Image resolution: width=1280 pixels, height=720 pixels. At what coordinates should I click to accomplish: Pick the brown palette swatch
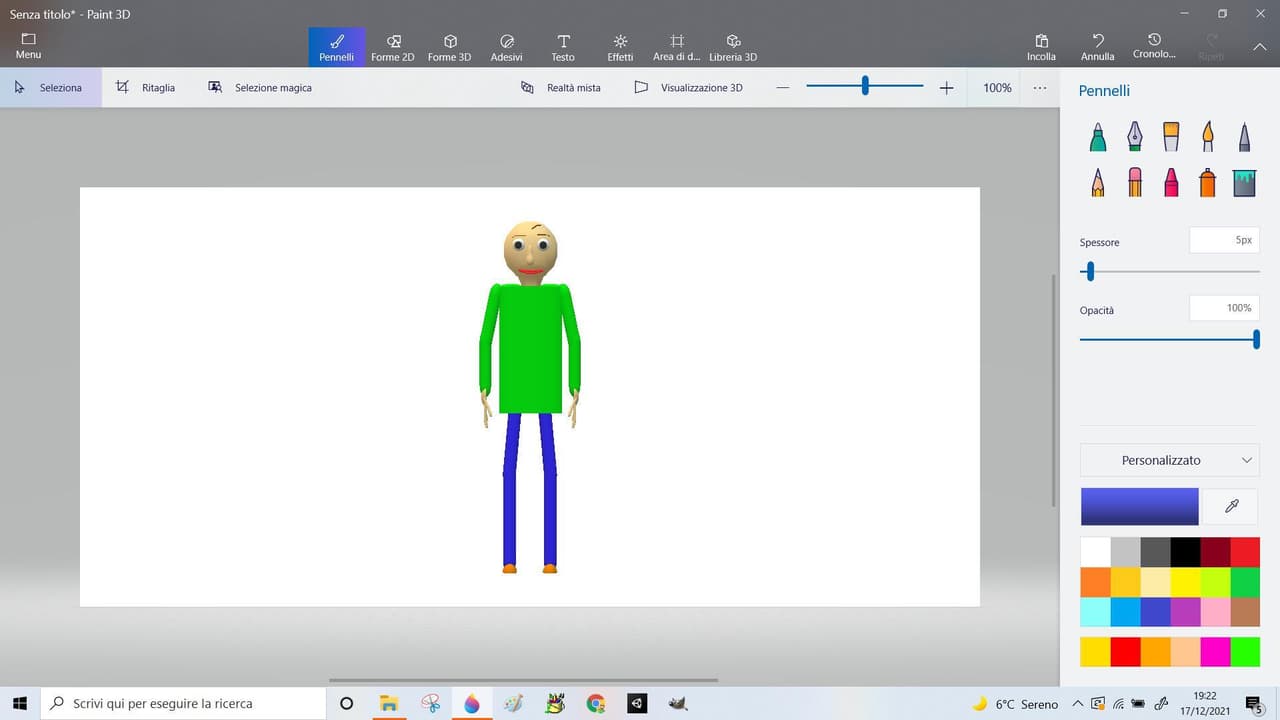tap(1245, 612)
